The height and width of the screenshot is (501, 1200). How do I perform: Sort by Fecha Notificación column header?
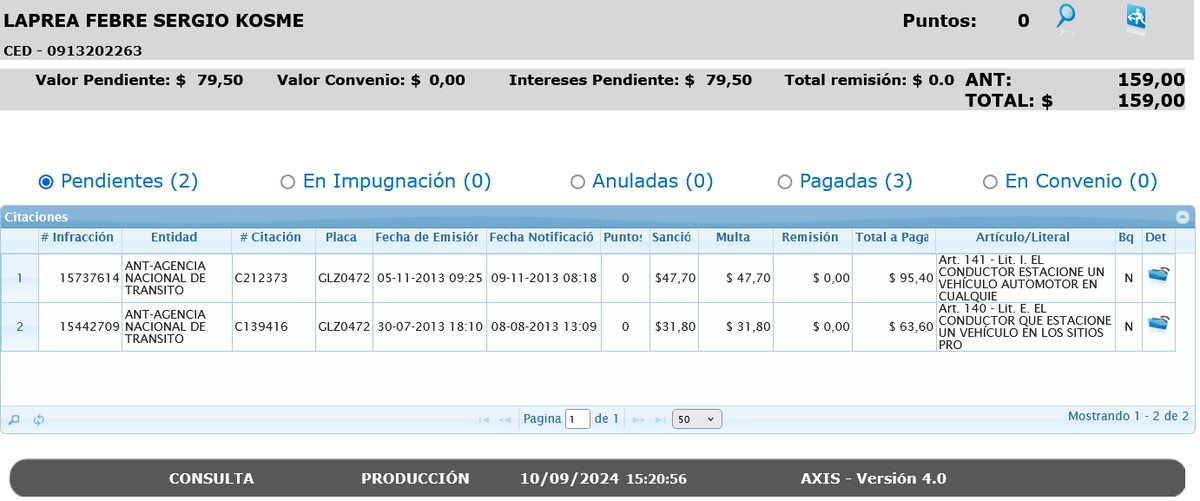[543, 238]
